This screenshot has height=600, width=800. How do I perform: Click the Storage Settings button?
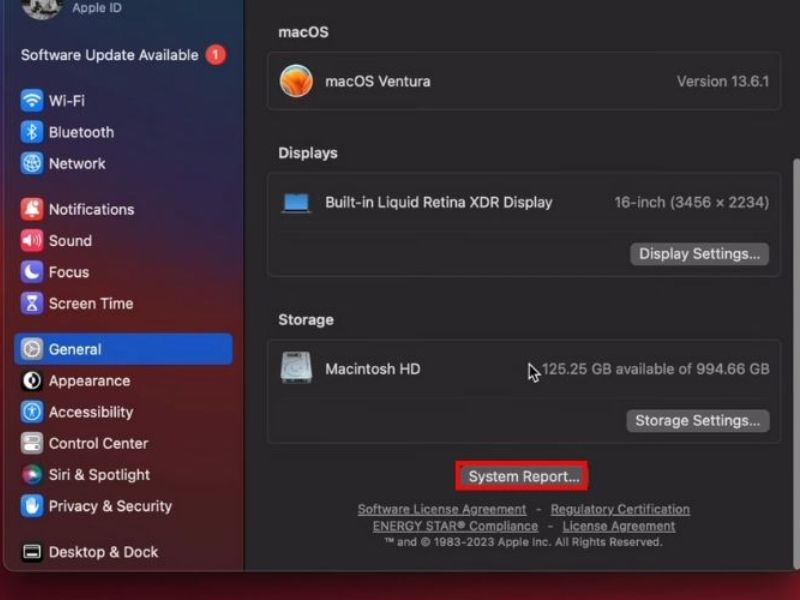tap(697, 420)
